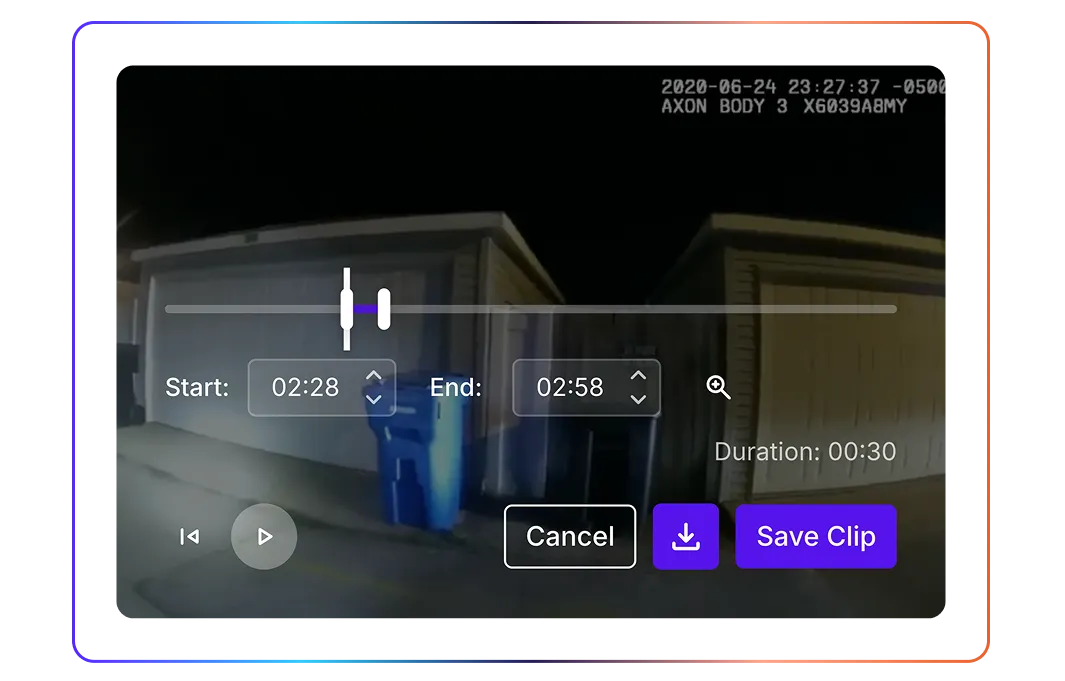1065x681 pixels.
Task: Click the purple selected range on the timeline
Action: click(x=365, y=309)
